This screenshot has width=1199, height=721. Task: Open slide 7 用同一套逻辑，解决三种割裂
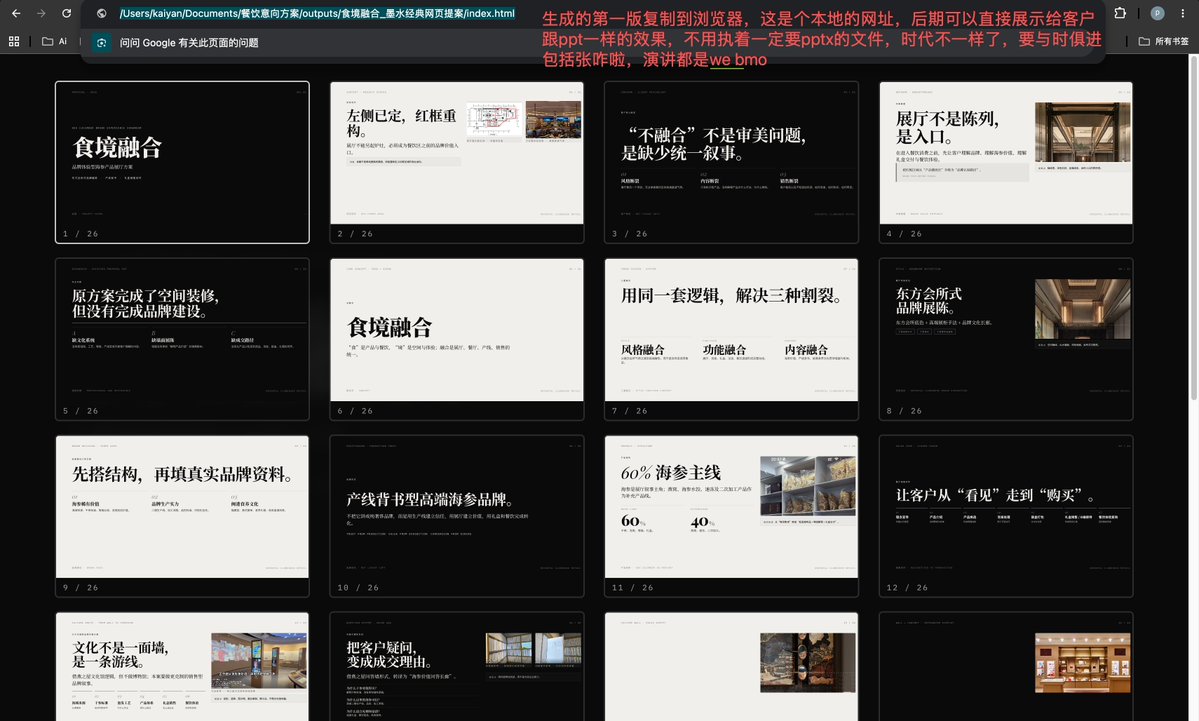731,339
